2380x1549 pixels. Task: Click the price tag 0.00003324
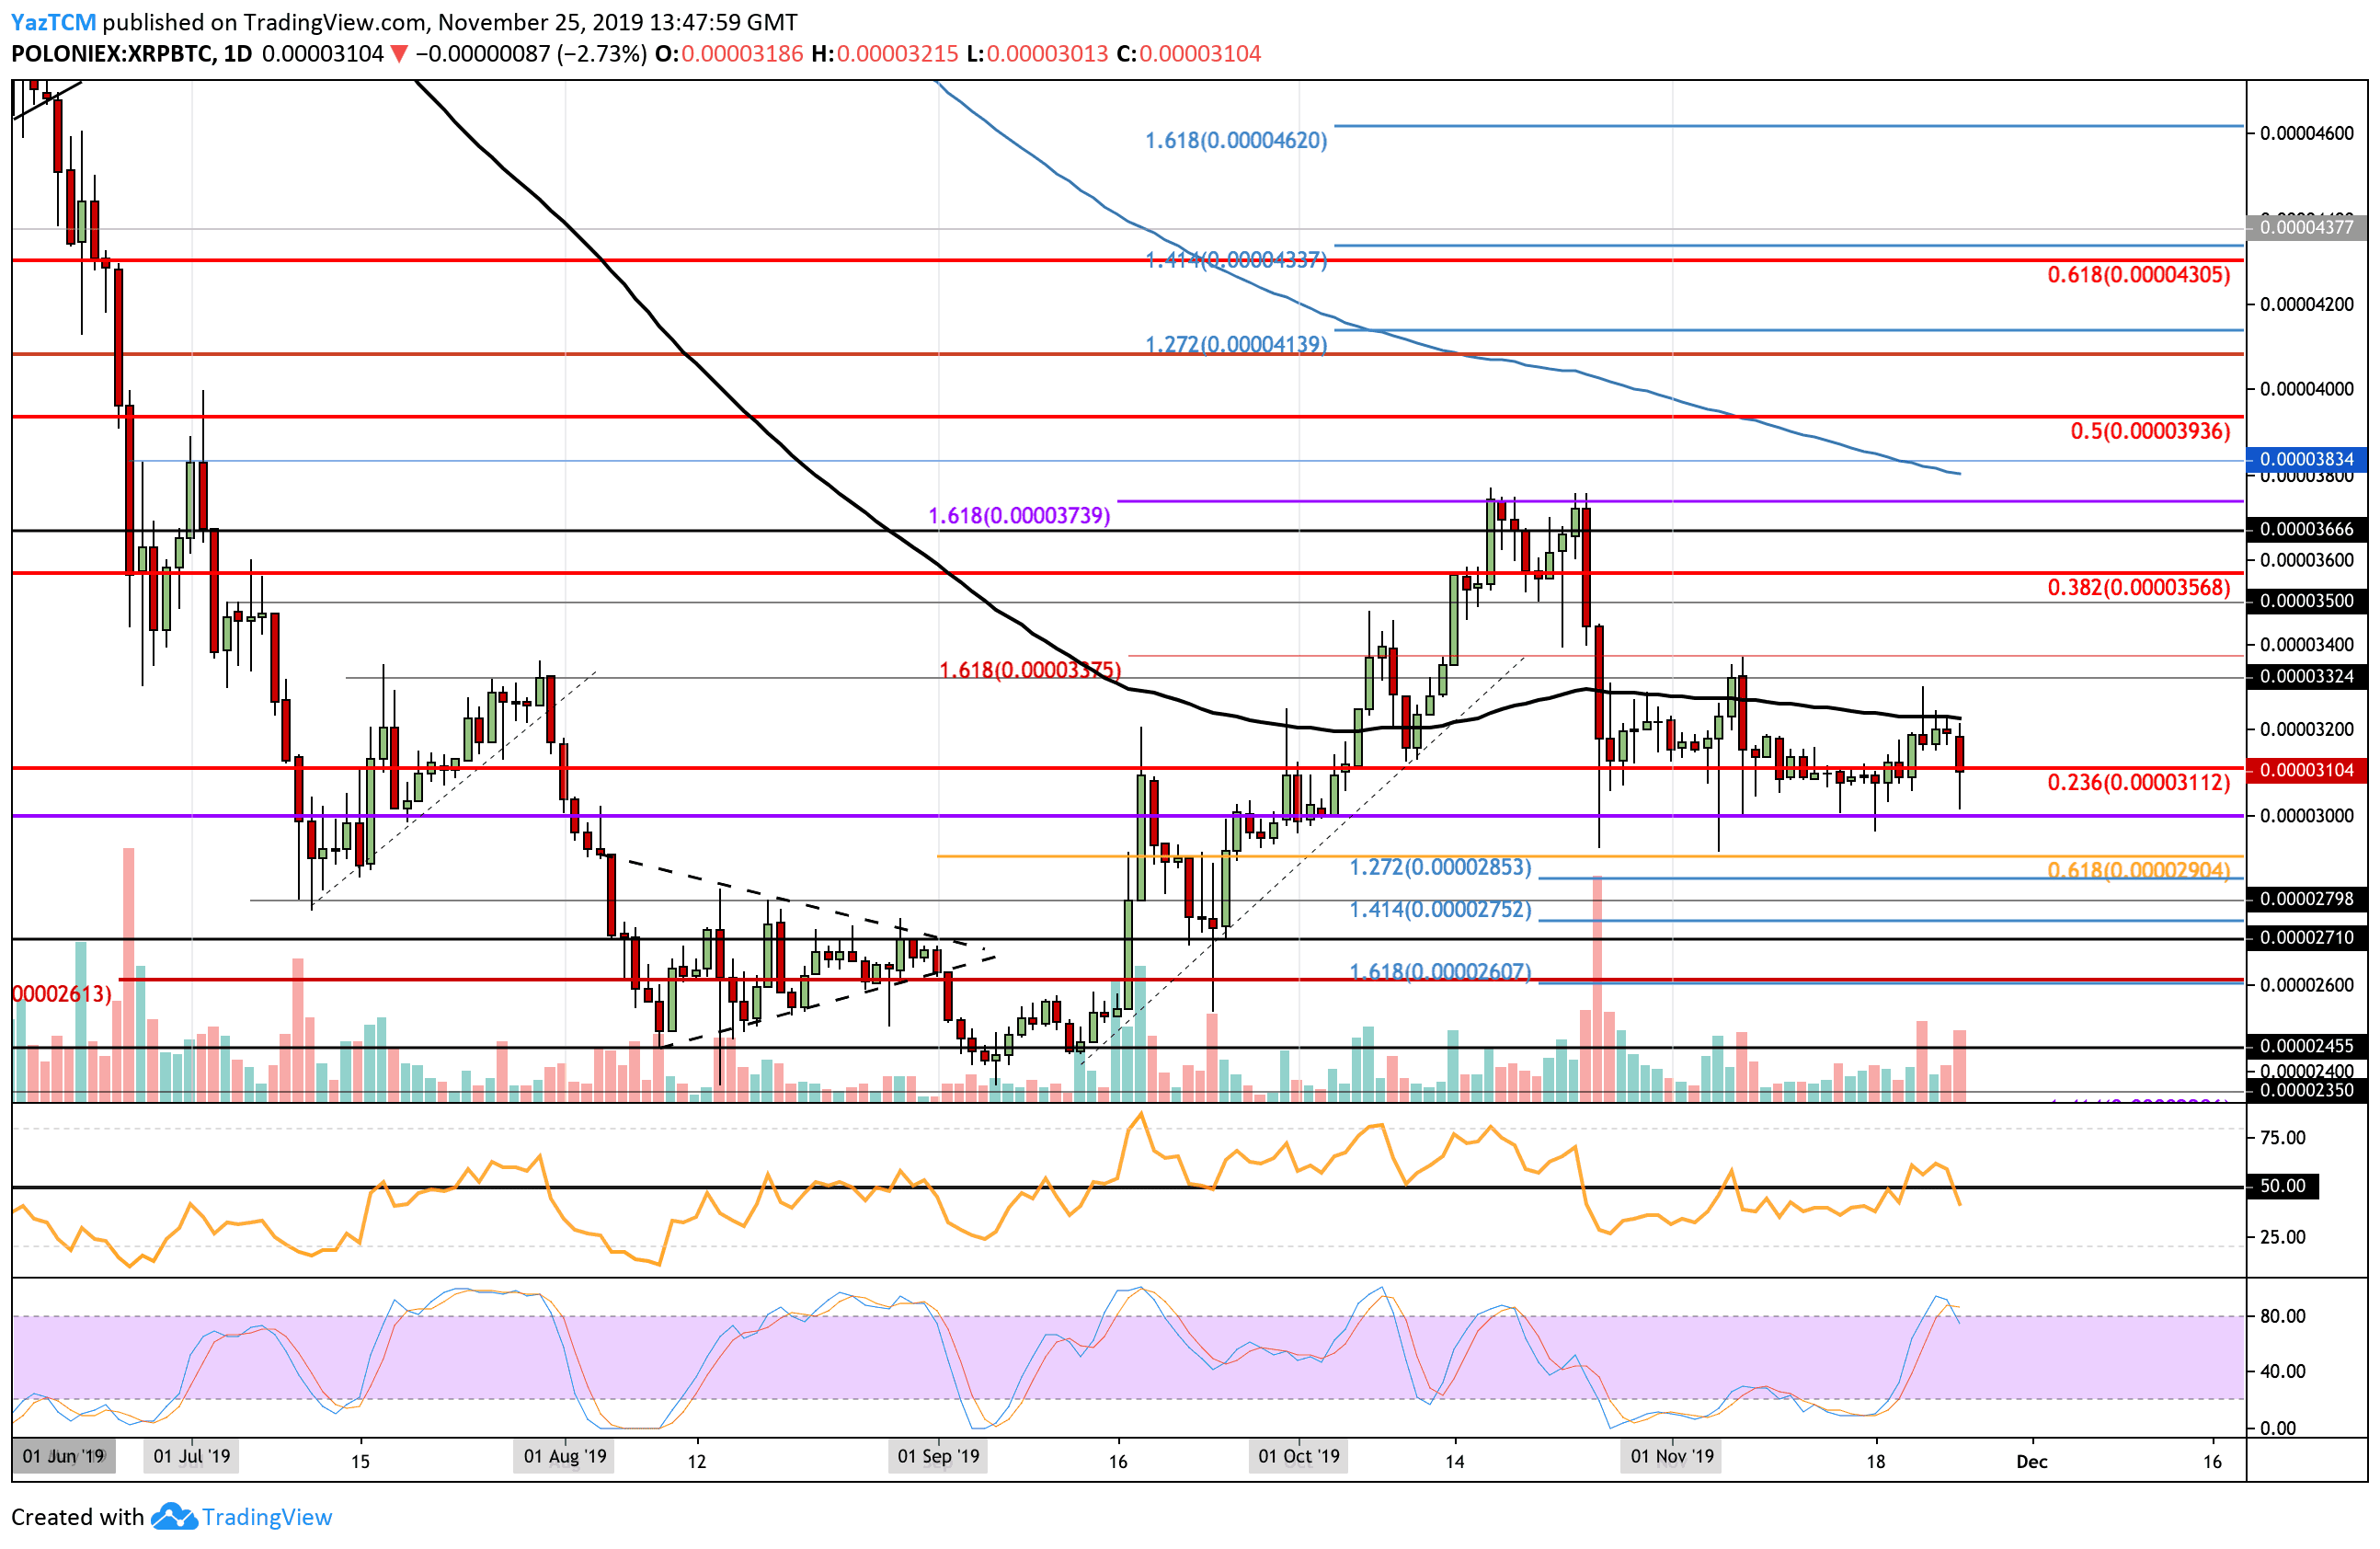(2307, 677)
